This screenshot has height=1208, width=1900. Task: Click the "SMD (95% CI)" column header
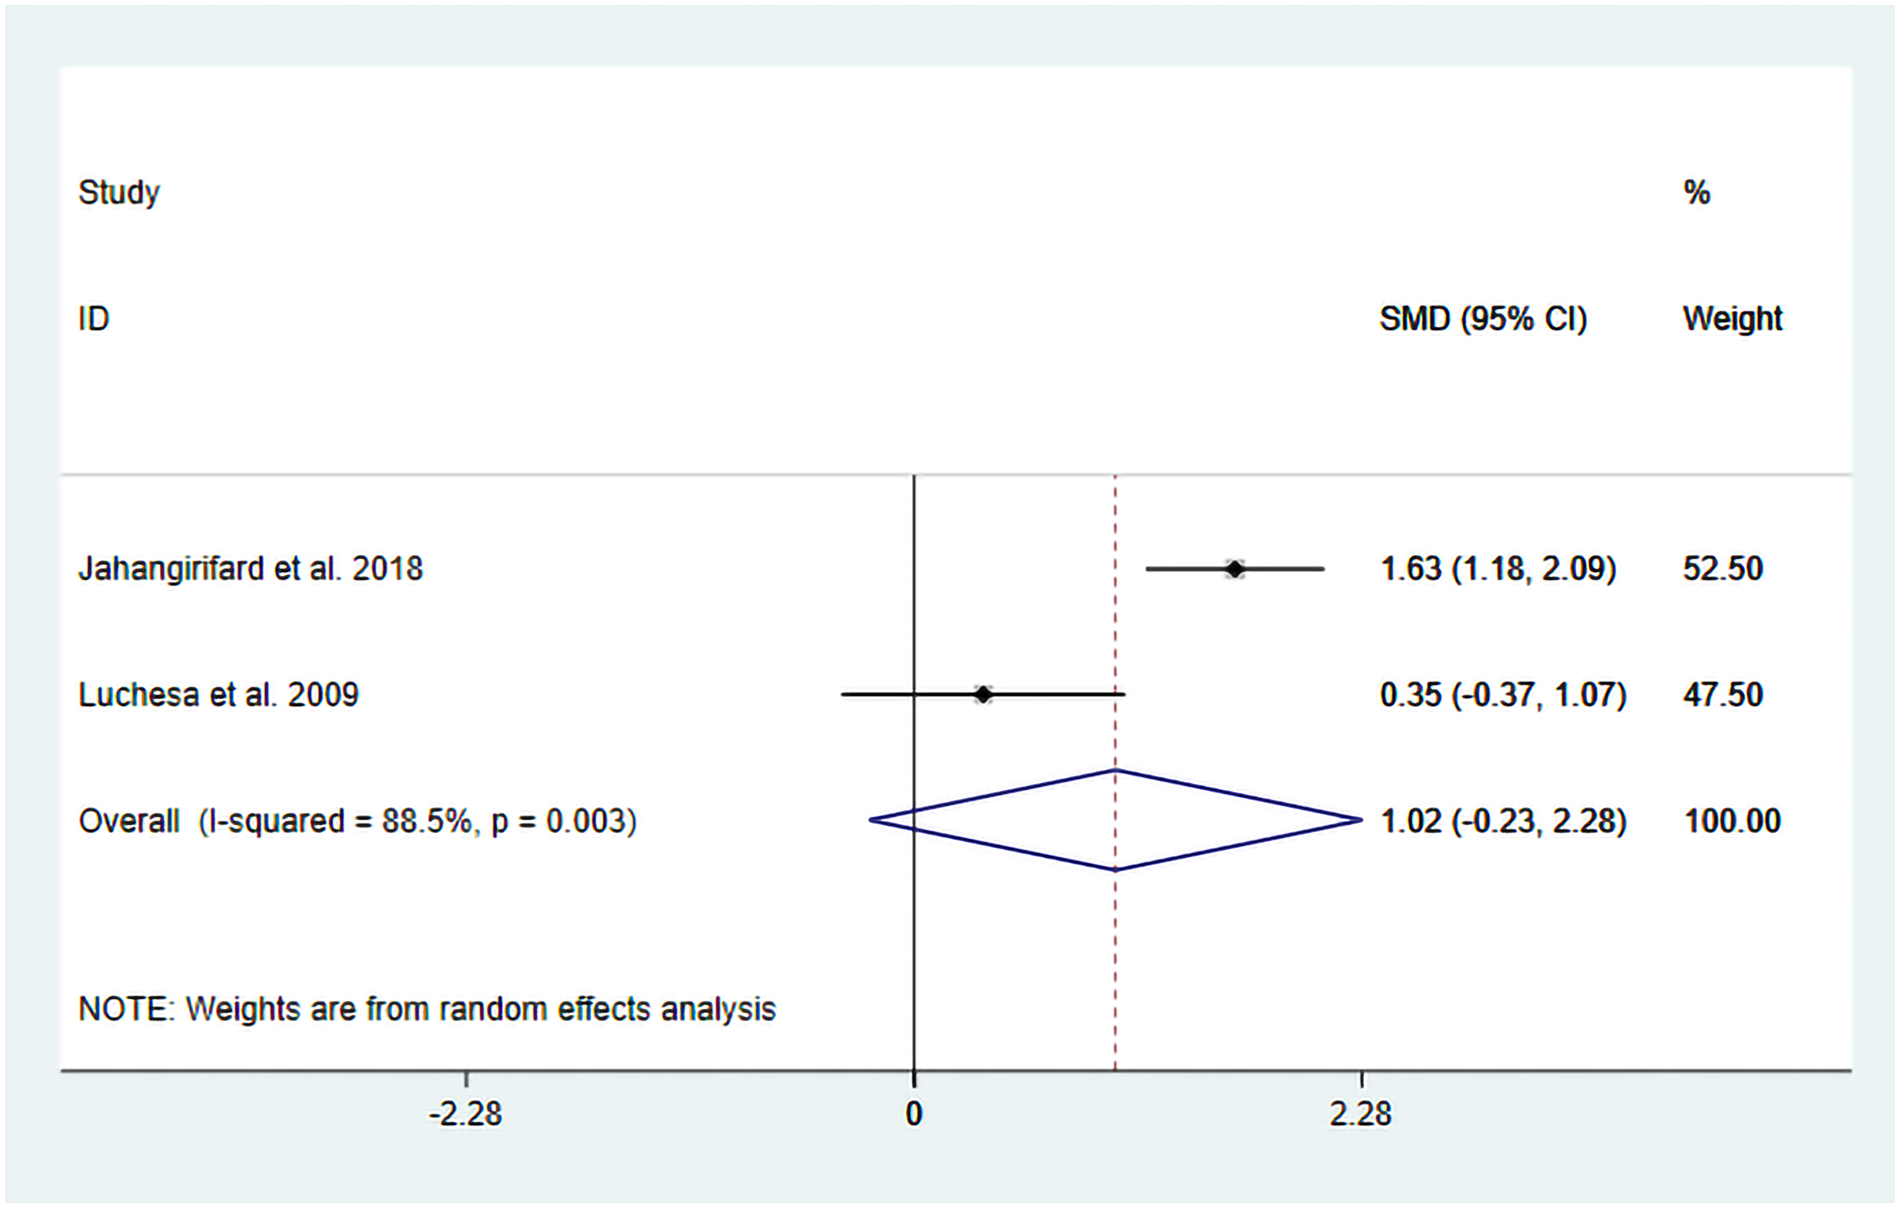tap(1483, 319)
